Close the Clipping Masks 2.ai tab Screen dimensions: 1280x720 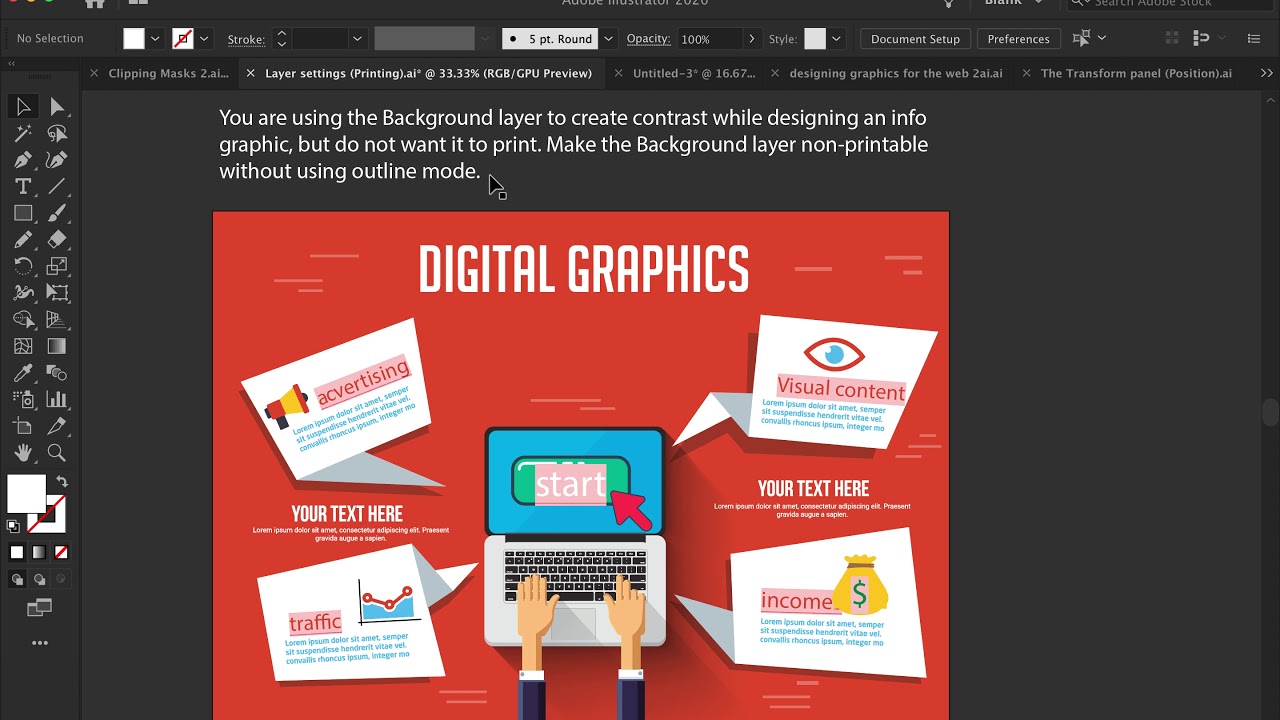93,73
